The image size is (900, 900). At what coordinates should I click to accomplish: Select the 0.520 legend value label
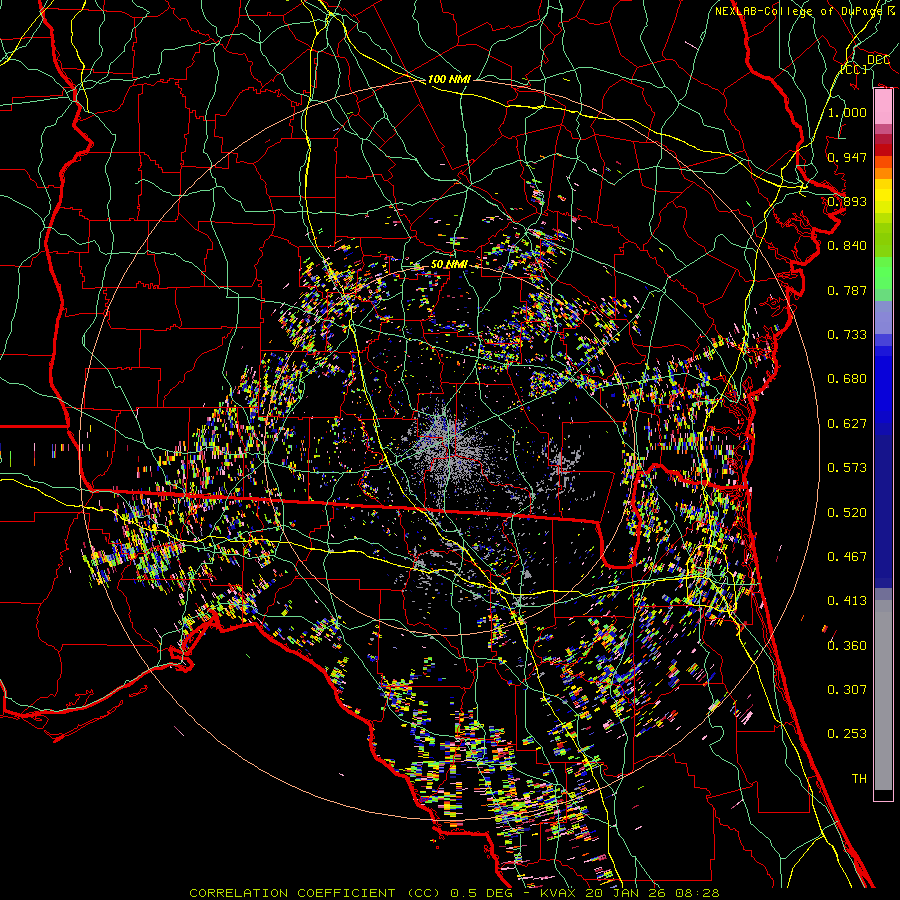tap(847, 512)
